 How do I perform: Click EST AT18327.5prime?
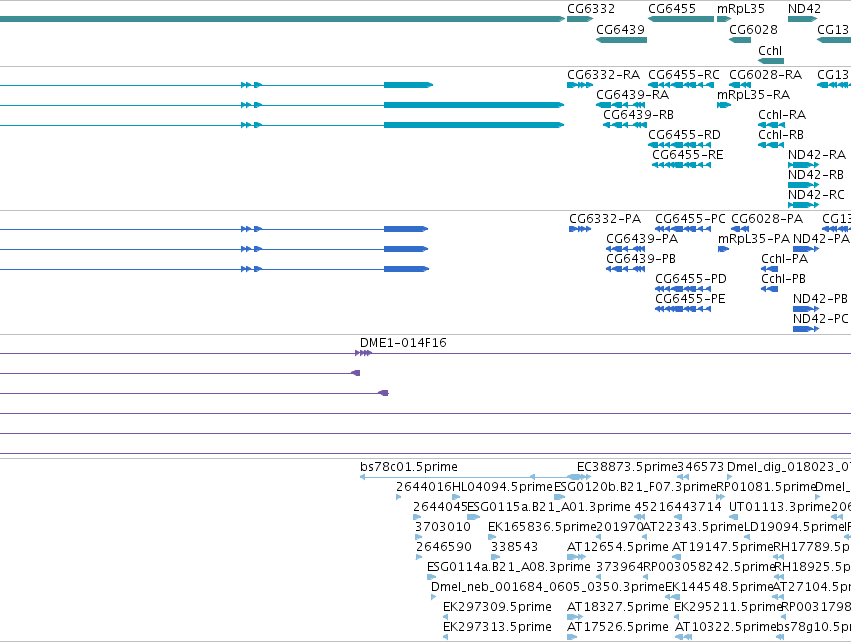(x=618, y=607)
